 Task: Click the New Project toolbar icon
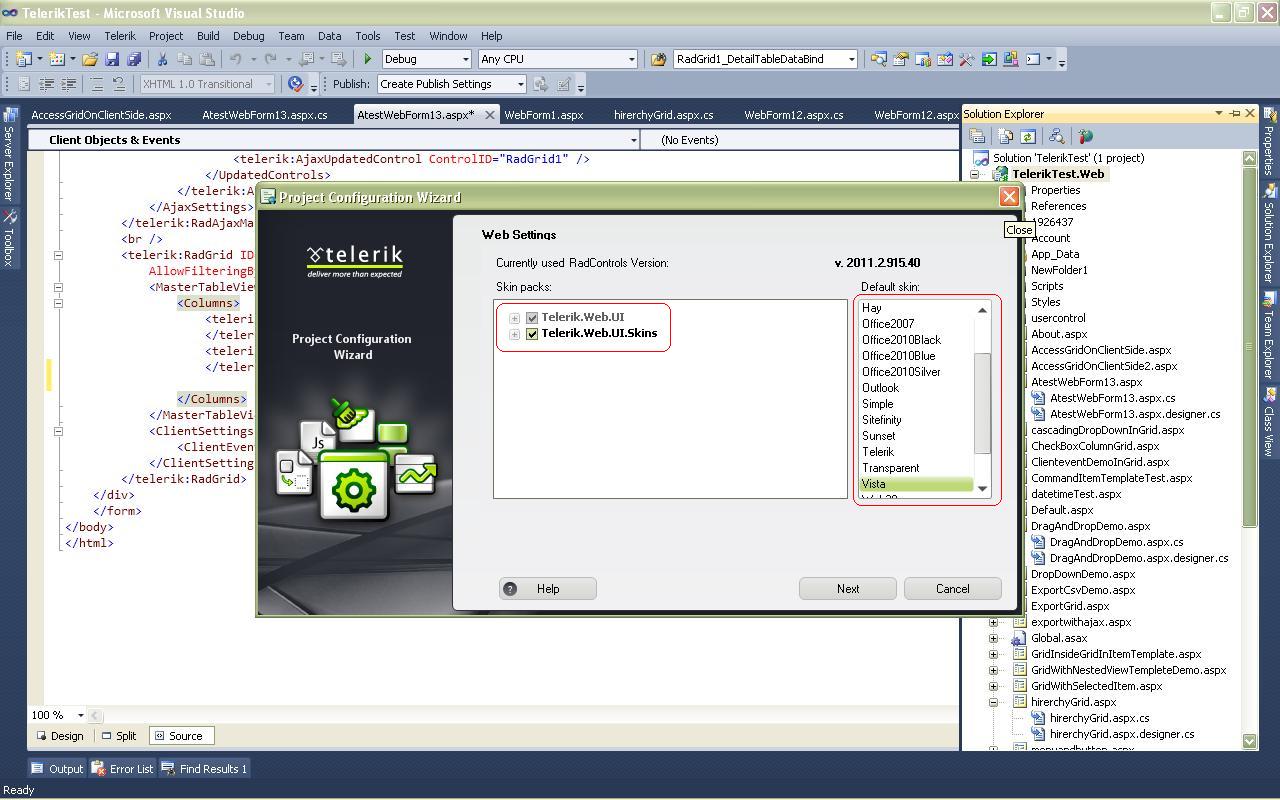pos(23,59)
